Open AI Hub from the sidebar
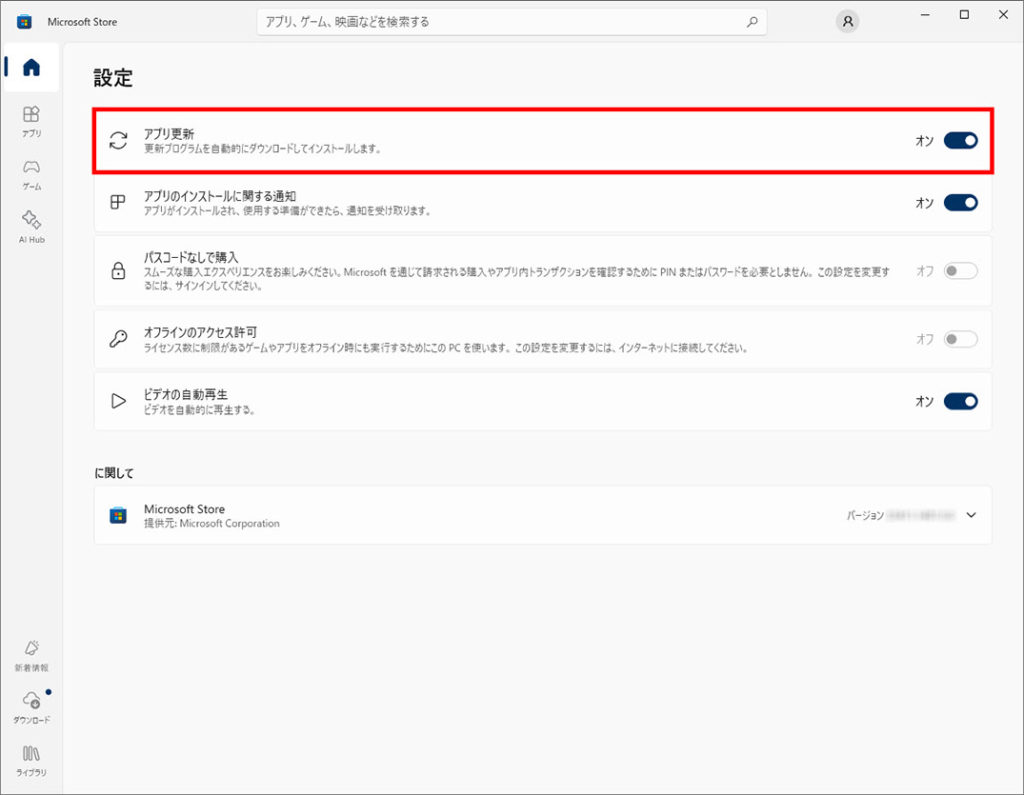 coord(31,225)
